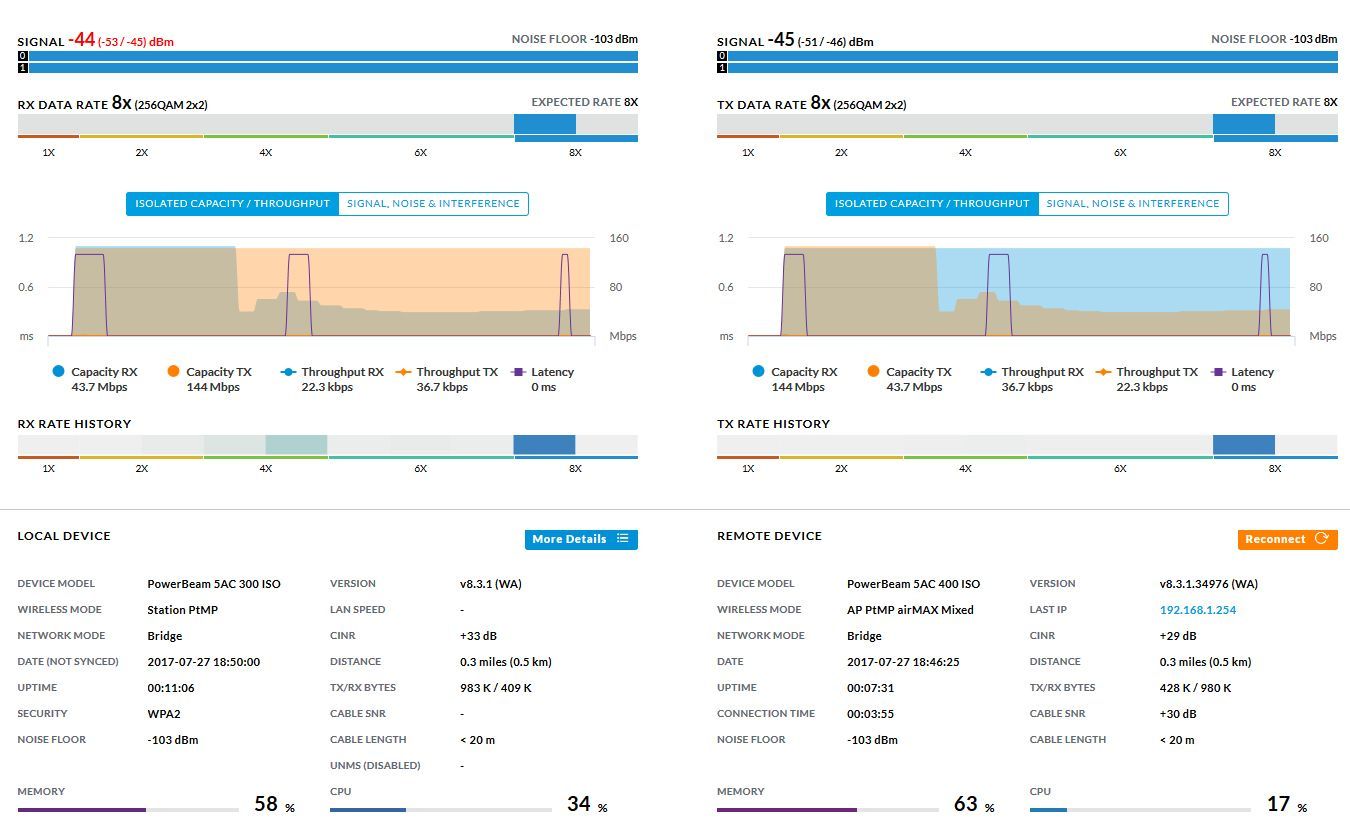Viewport: 1350px width, 839px height.
Task: Click the list icon on More Details button
Action: 623,539
